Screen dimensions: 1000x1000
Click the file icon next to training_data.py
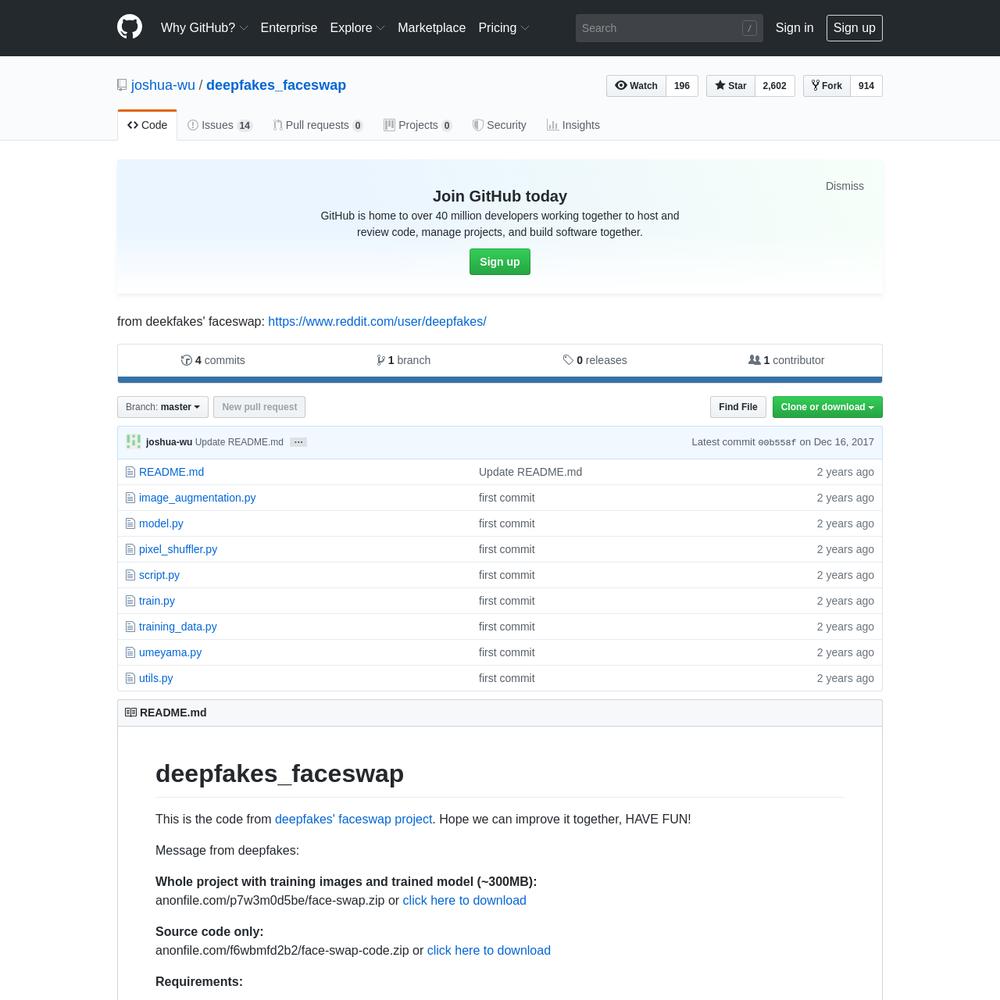130,626
